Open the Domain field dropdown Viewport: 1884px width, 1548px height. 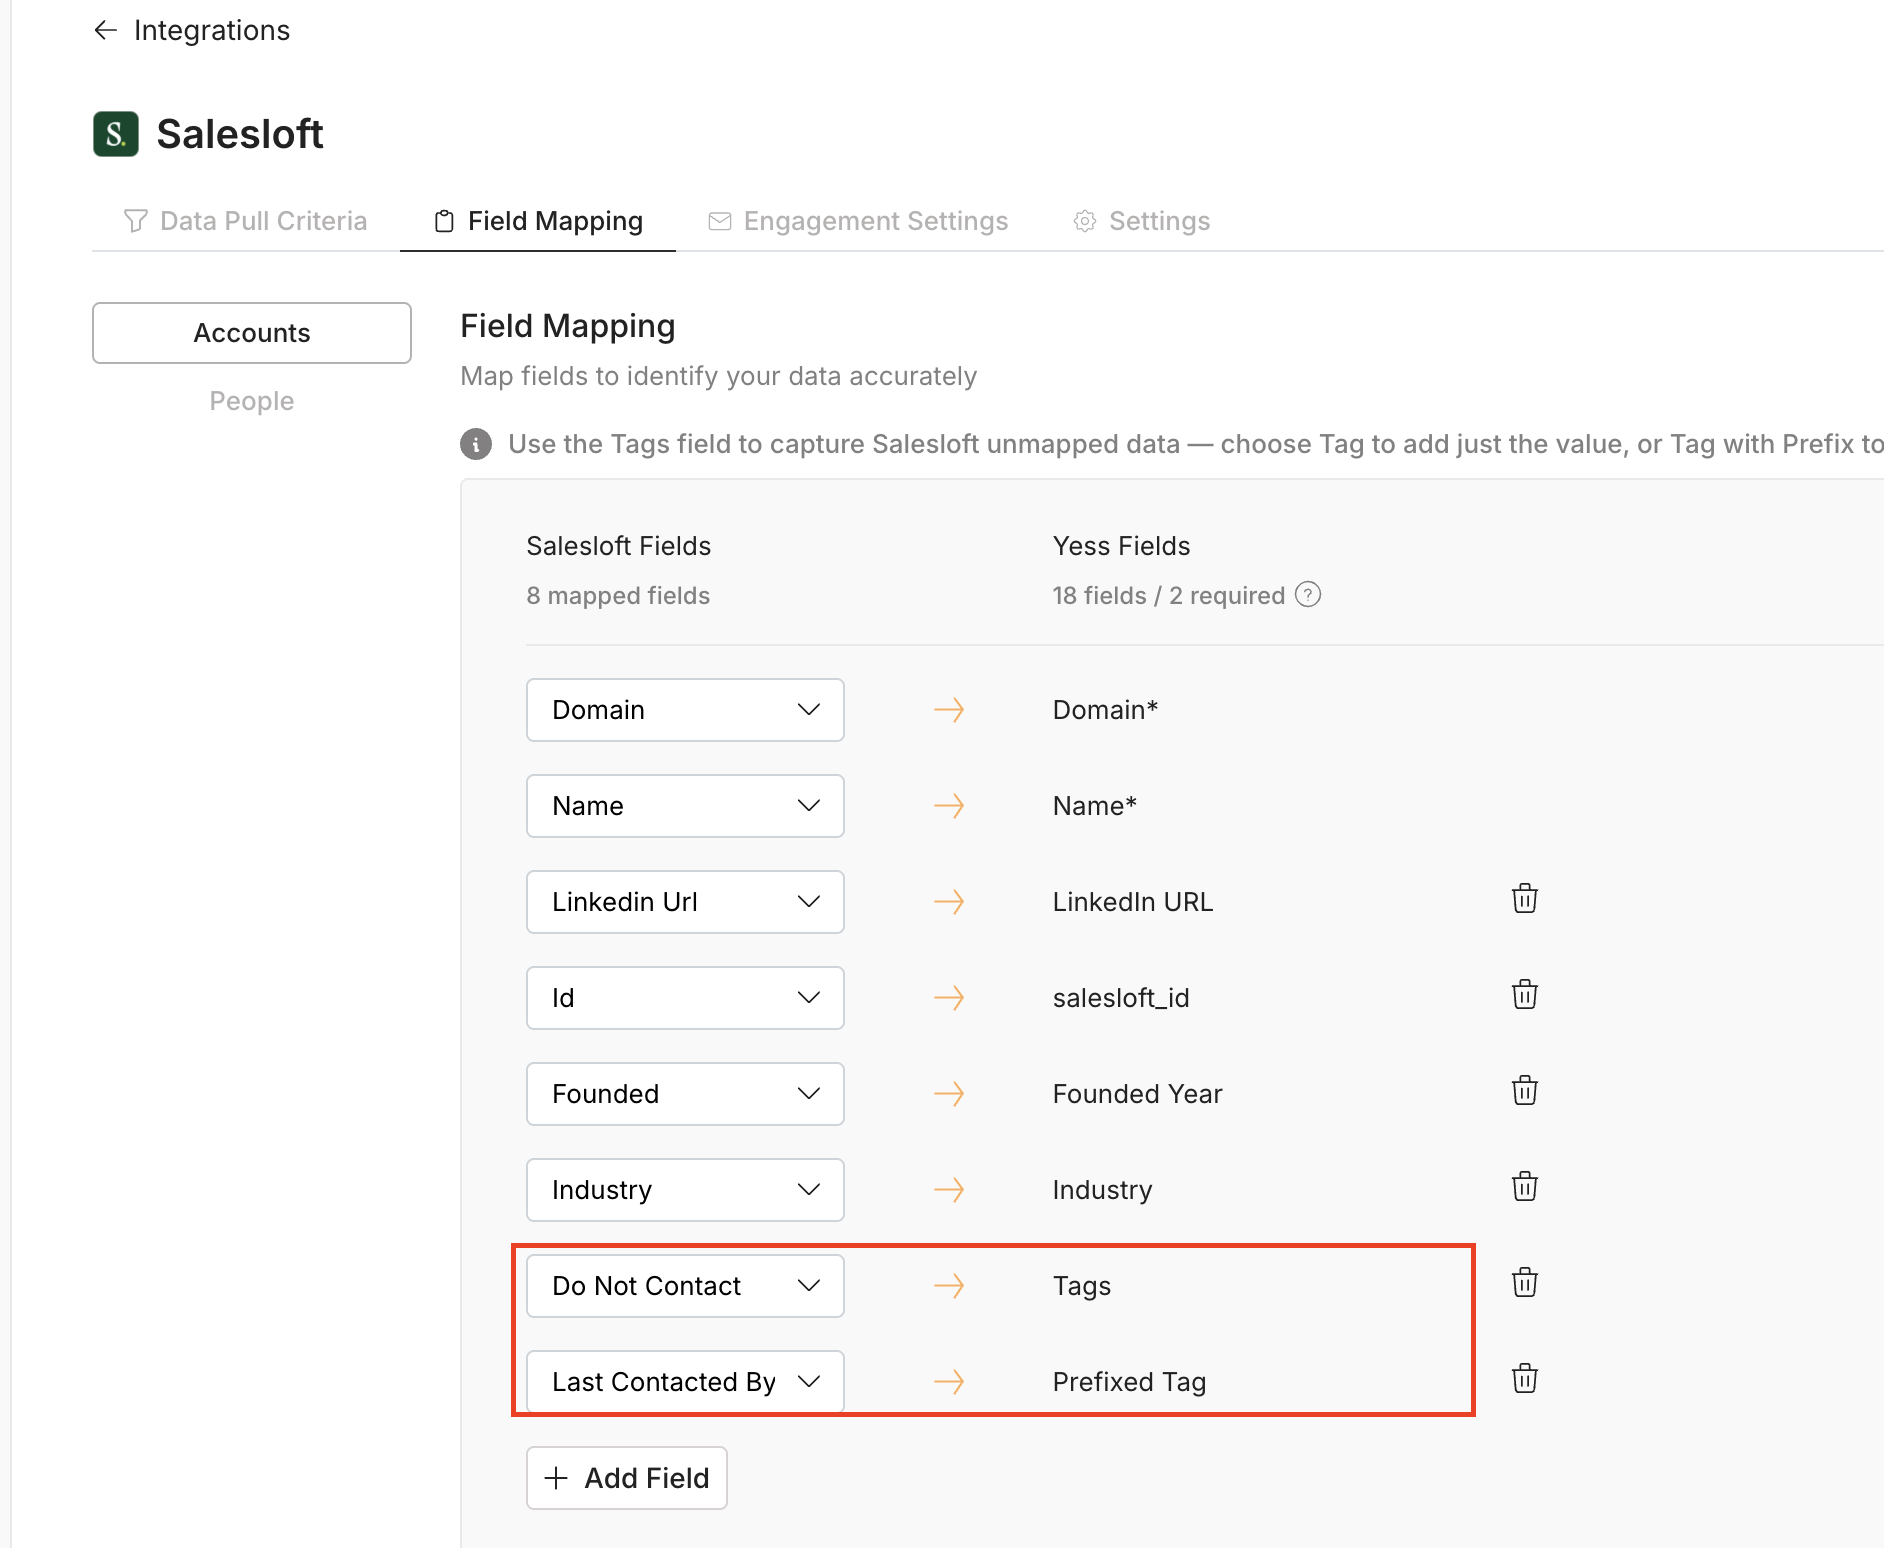(685, 710)
